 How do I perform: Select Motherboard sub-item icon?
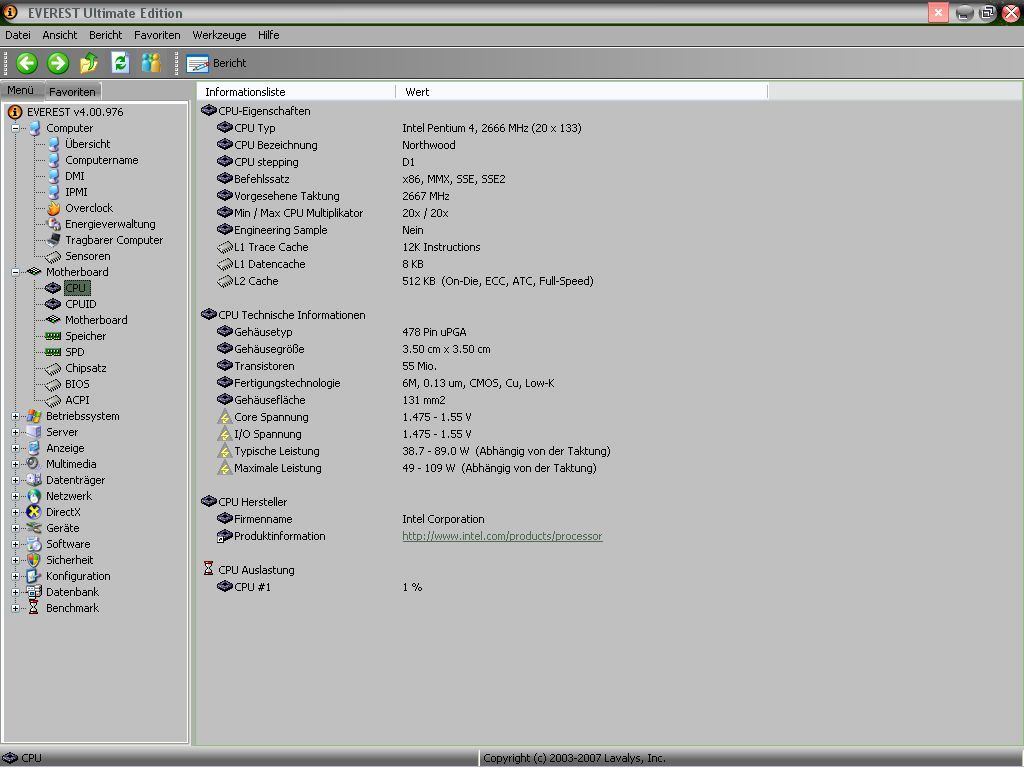[53, 320]
